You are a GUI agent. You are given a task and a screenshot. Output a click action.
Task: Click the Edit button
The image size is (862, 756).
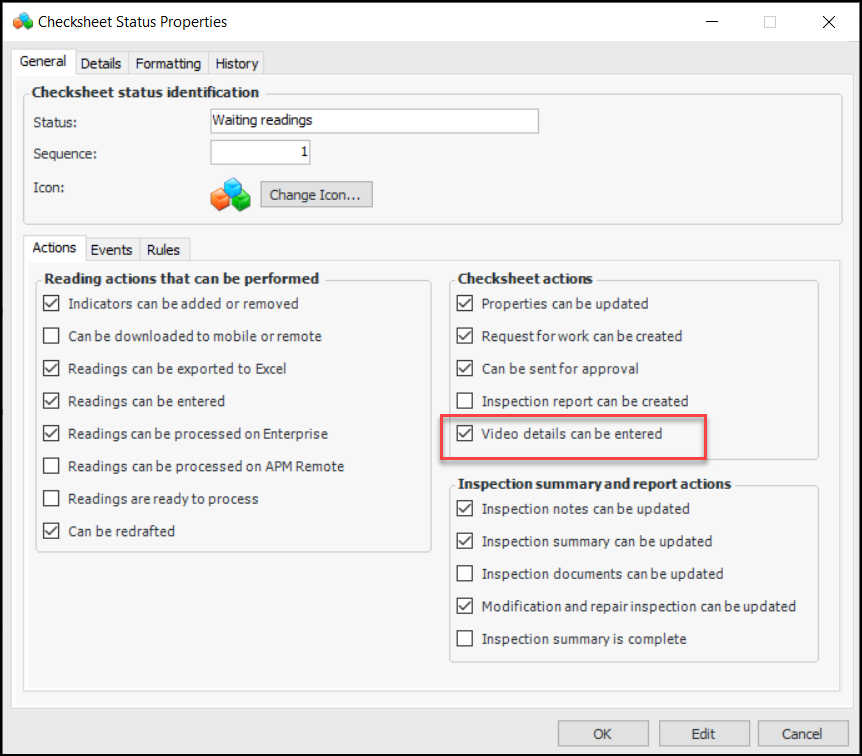click(x=704, y=733)
